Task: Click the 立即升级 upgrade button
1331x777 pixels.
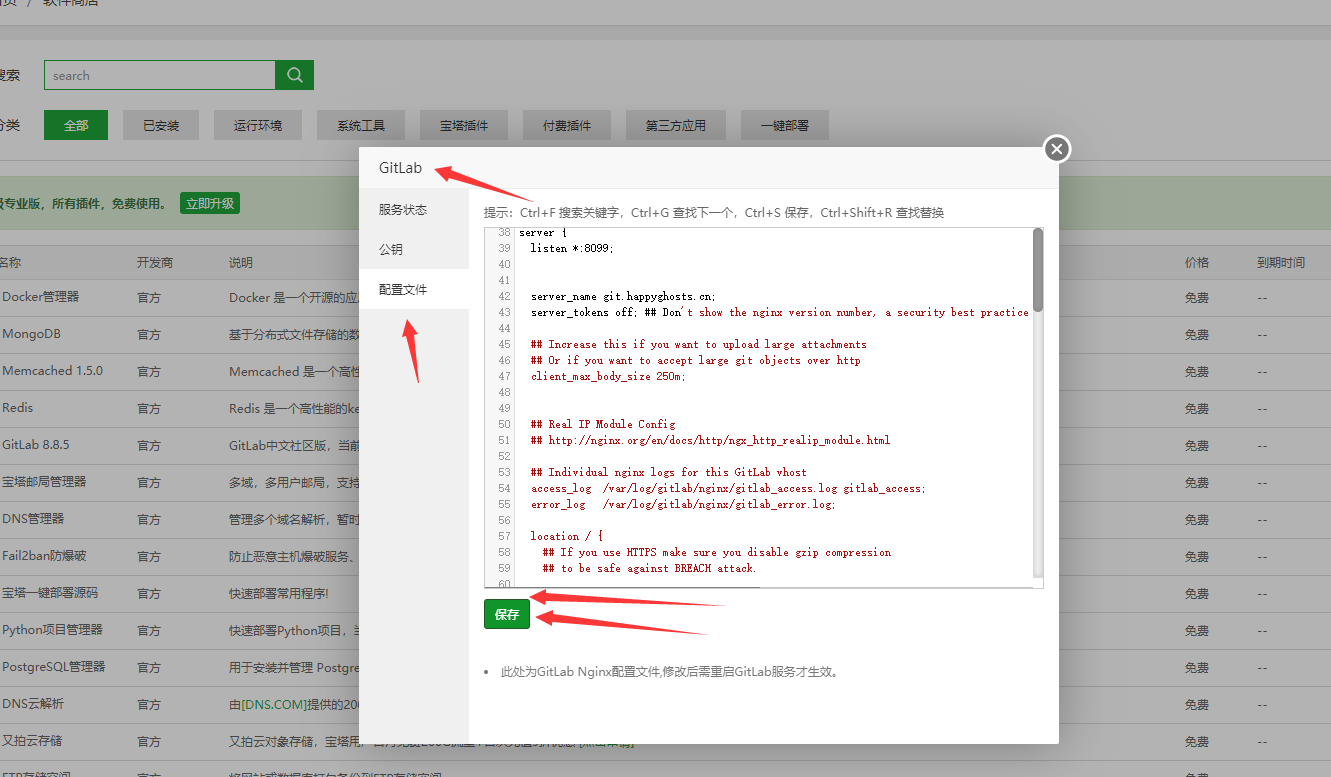Action: [210, 202]
